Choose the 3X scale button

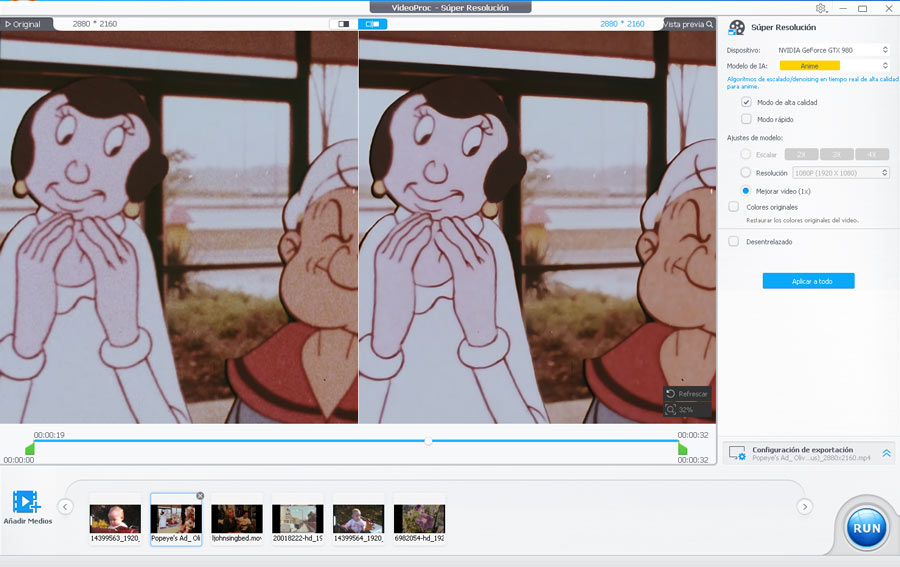click(837, 154)
